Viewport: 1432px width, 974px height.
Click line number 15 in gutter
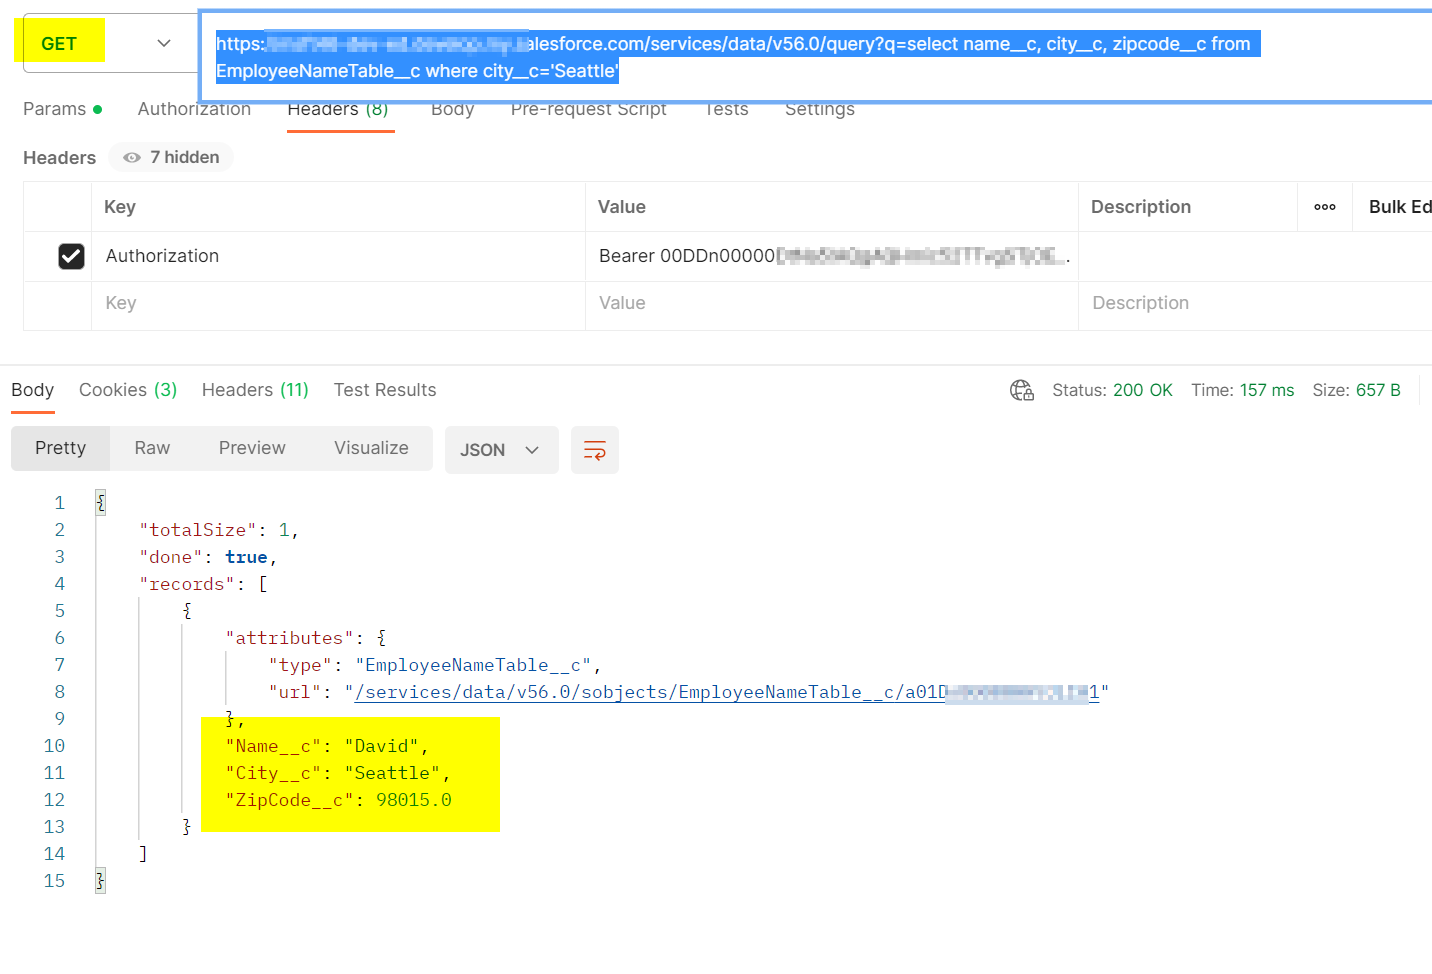54,881
